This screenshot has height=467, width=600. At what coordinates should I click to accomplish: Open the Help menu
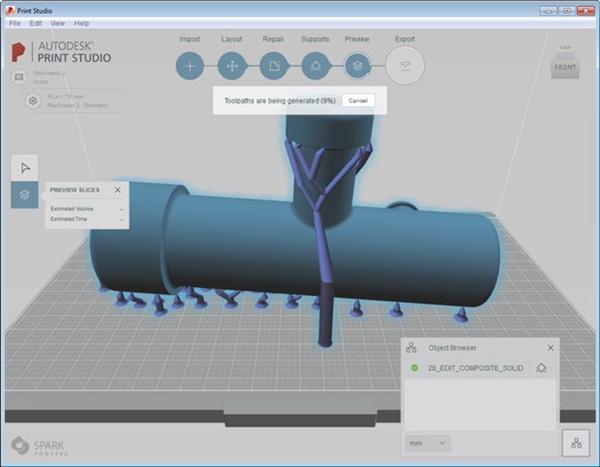point(81,22)
